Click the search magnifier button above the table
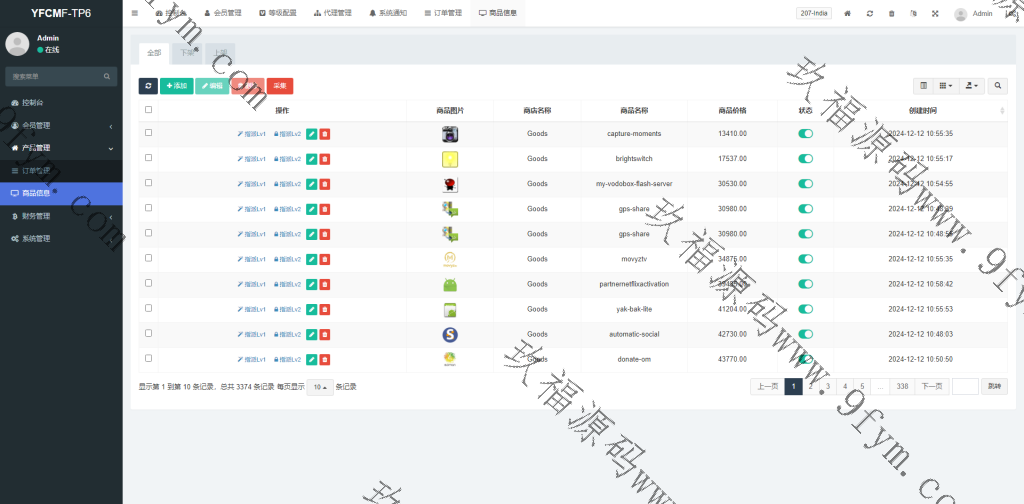This screenshot has width=1024, height=504. pos(998,86)
